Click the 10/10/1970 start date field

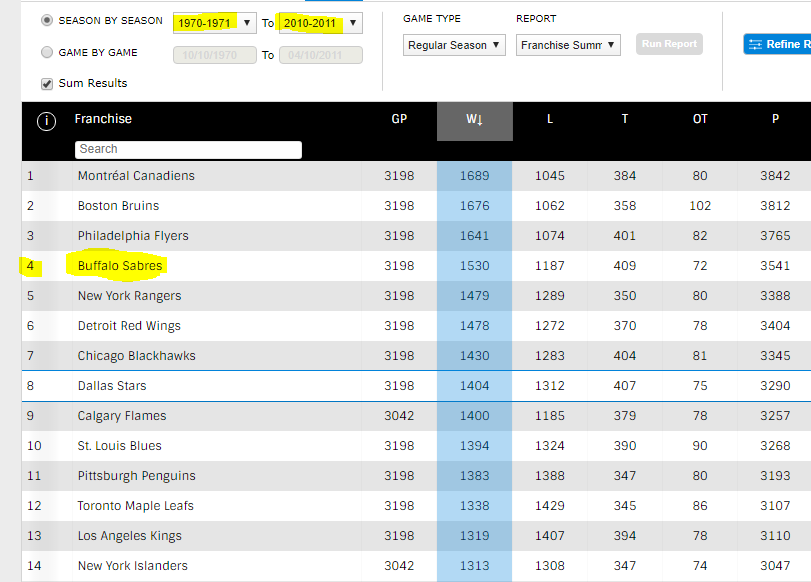215,55
